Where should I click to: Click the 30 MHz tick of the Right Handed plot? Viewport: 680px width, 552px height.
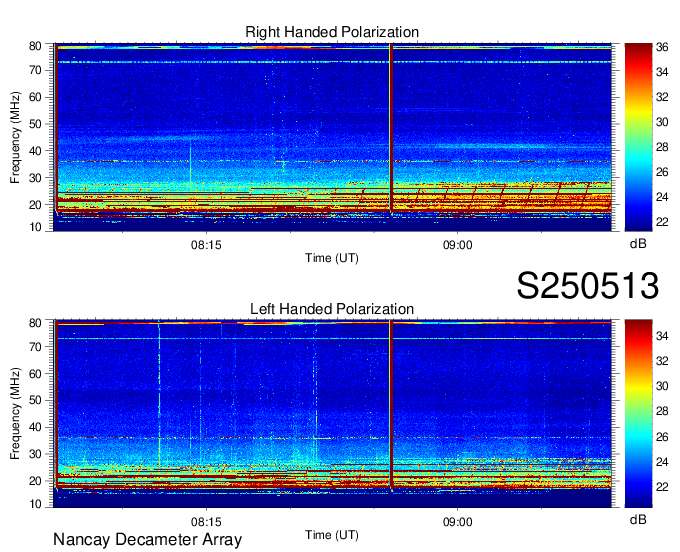[x=35, y=178]
